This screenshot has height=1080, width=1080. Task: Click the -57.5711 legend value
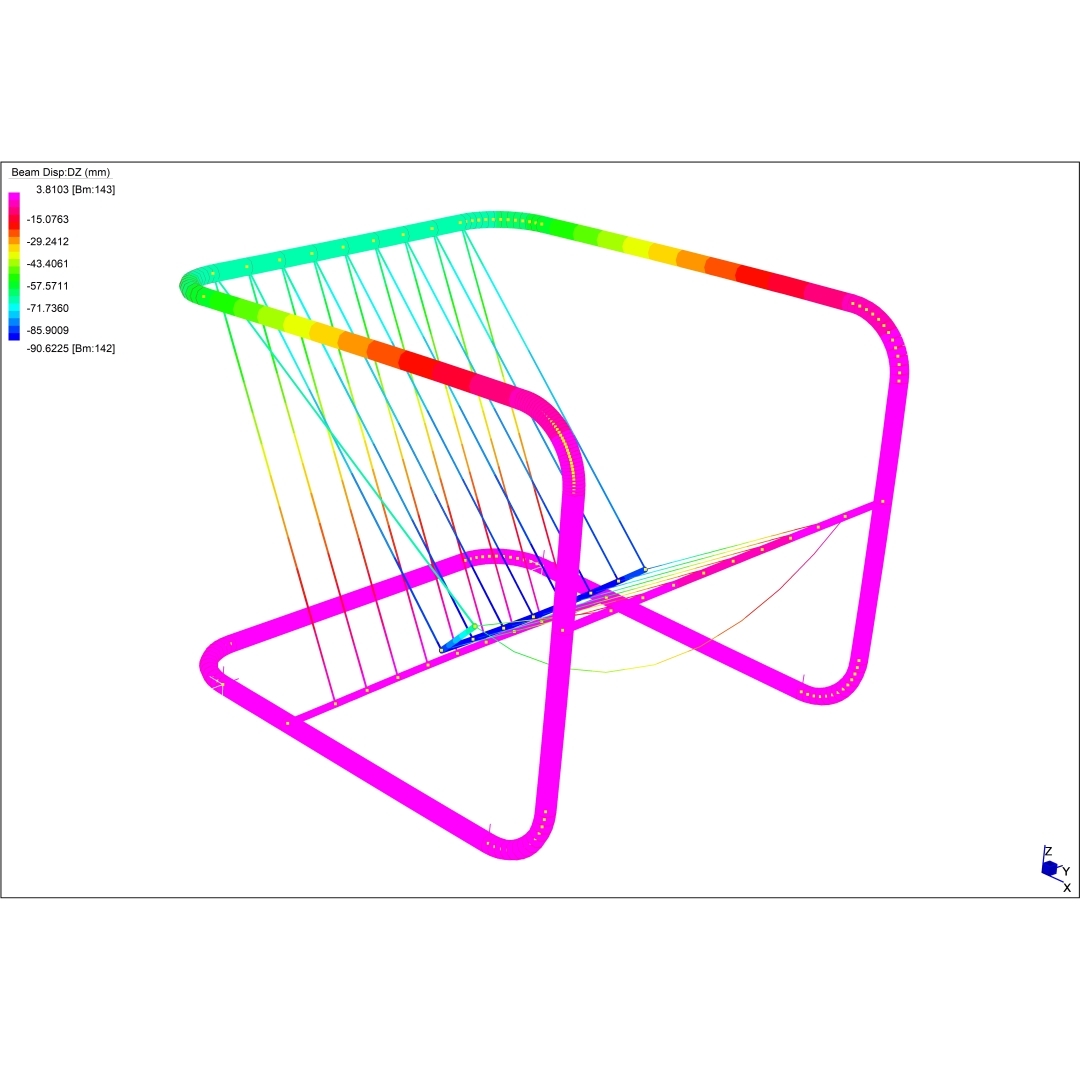coord(48,286)
